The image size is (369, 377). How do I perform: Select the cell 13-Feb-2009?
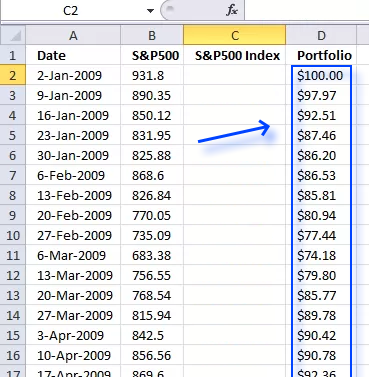73,195
